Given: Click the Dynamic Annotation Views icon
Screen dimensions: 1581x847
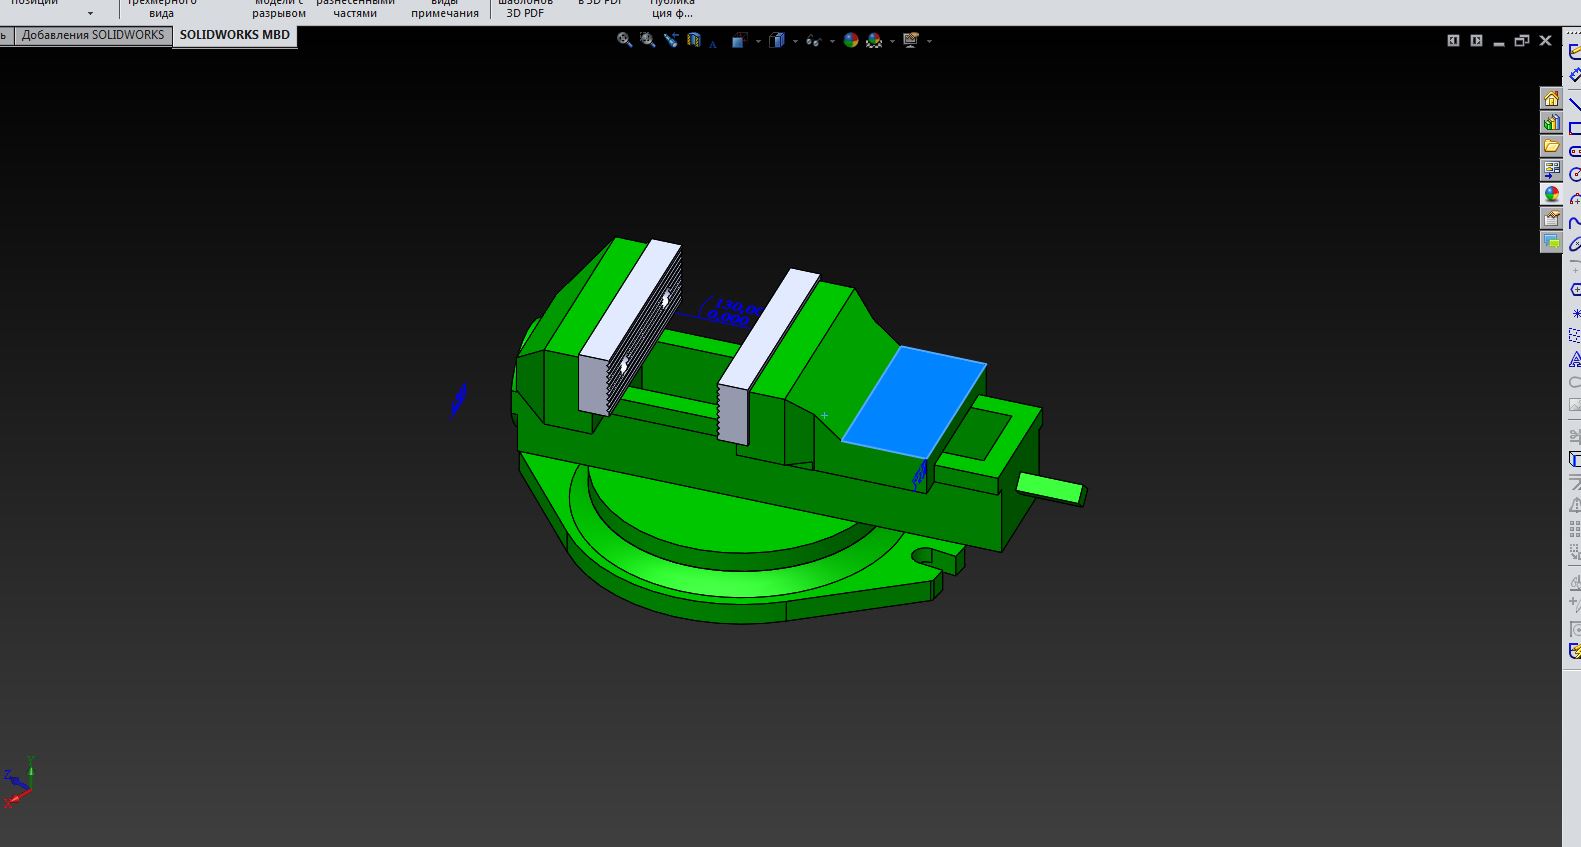Looking at the screenshot, I should point(713,42).
